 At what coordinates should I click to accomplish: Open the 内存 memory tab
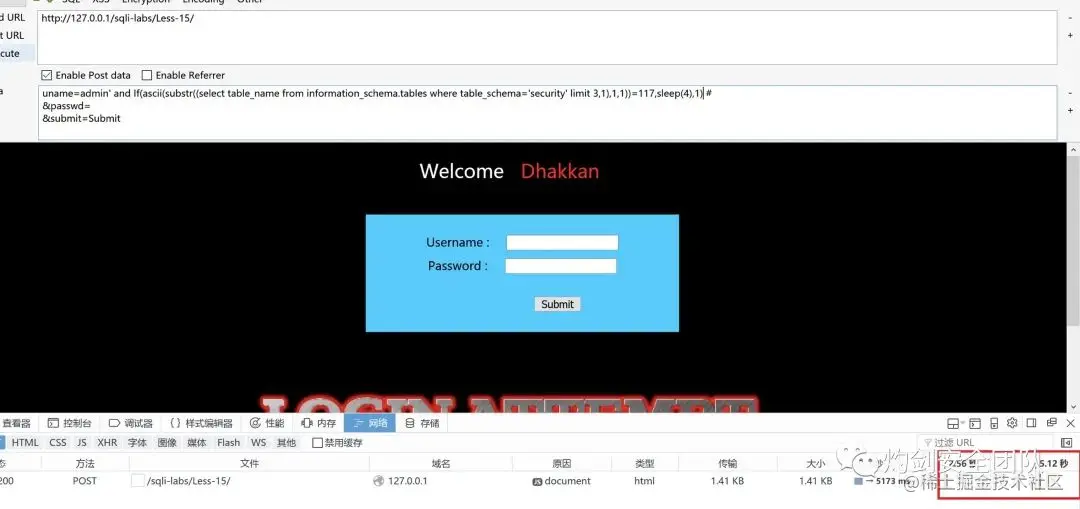coord(318,423)
